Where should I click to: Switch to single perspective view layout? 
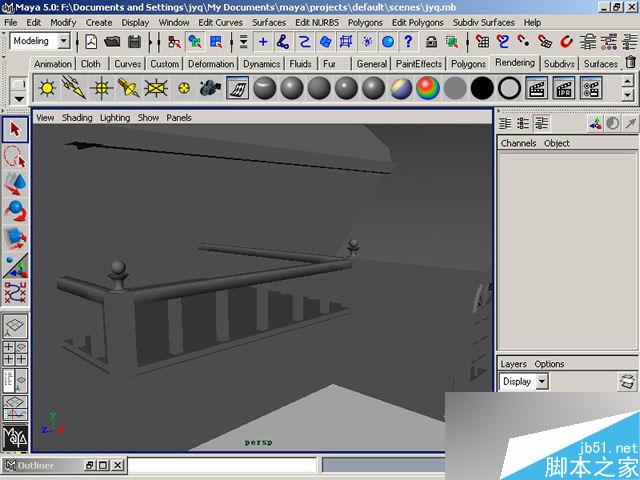pyautogui.click(x=15, y=326)
